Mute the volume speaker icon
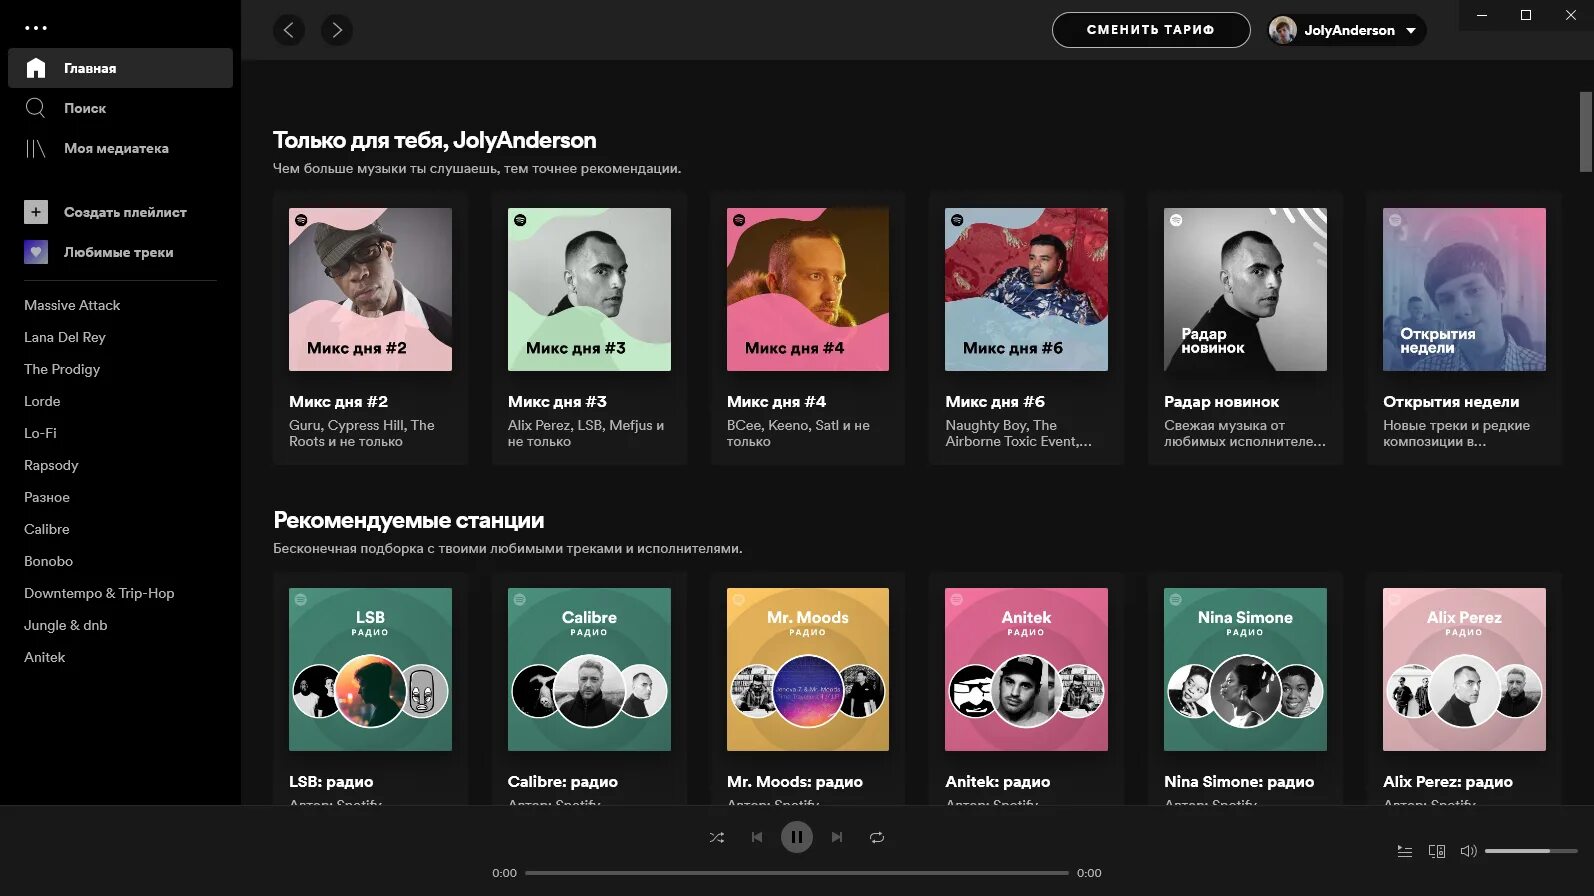 click(1468, 851)
